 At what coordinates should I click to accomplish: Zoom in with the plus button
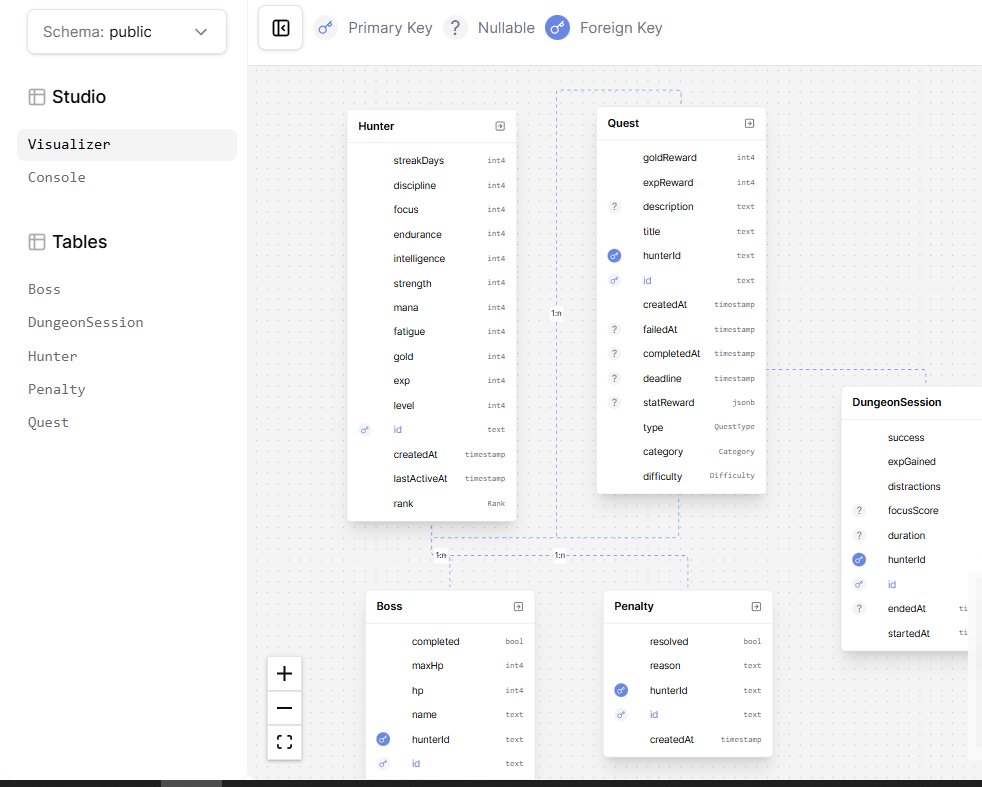point(284,674)
